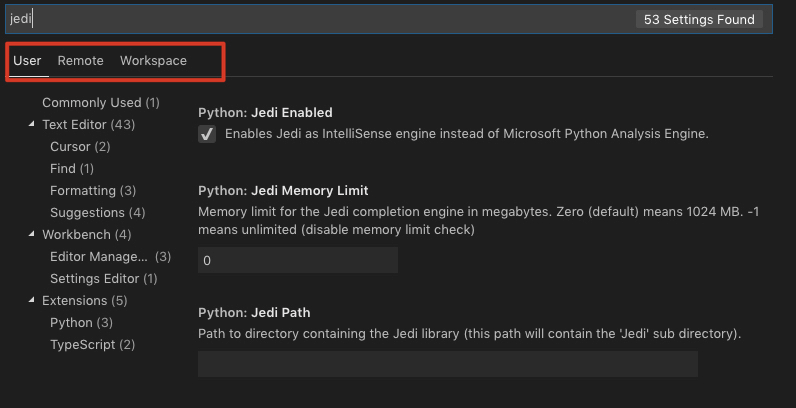Uncheck the Jedi Enabled checkbox
Viewport: 796px width, 408px height.
207,134
